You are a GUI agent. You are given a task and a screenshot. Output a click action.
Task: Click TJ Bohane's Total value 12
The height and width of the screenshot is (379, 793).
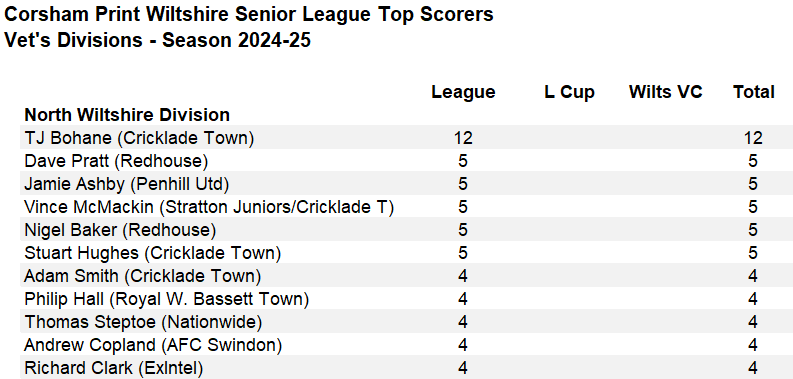click(x=753, y=138)
